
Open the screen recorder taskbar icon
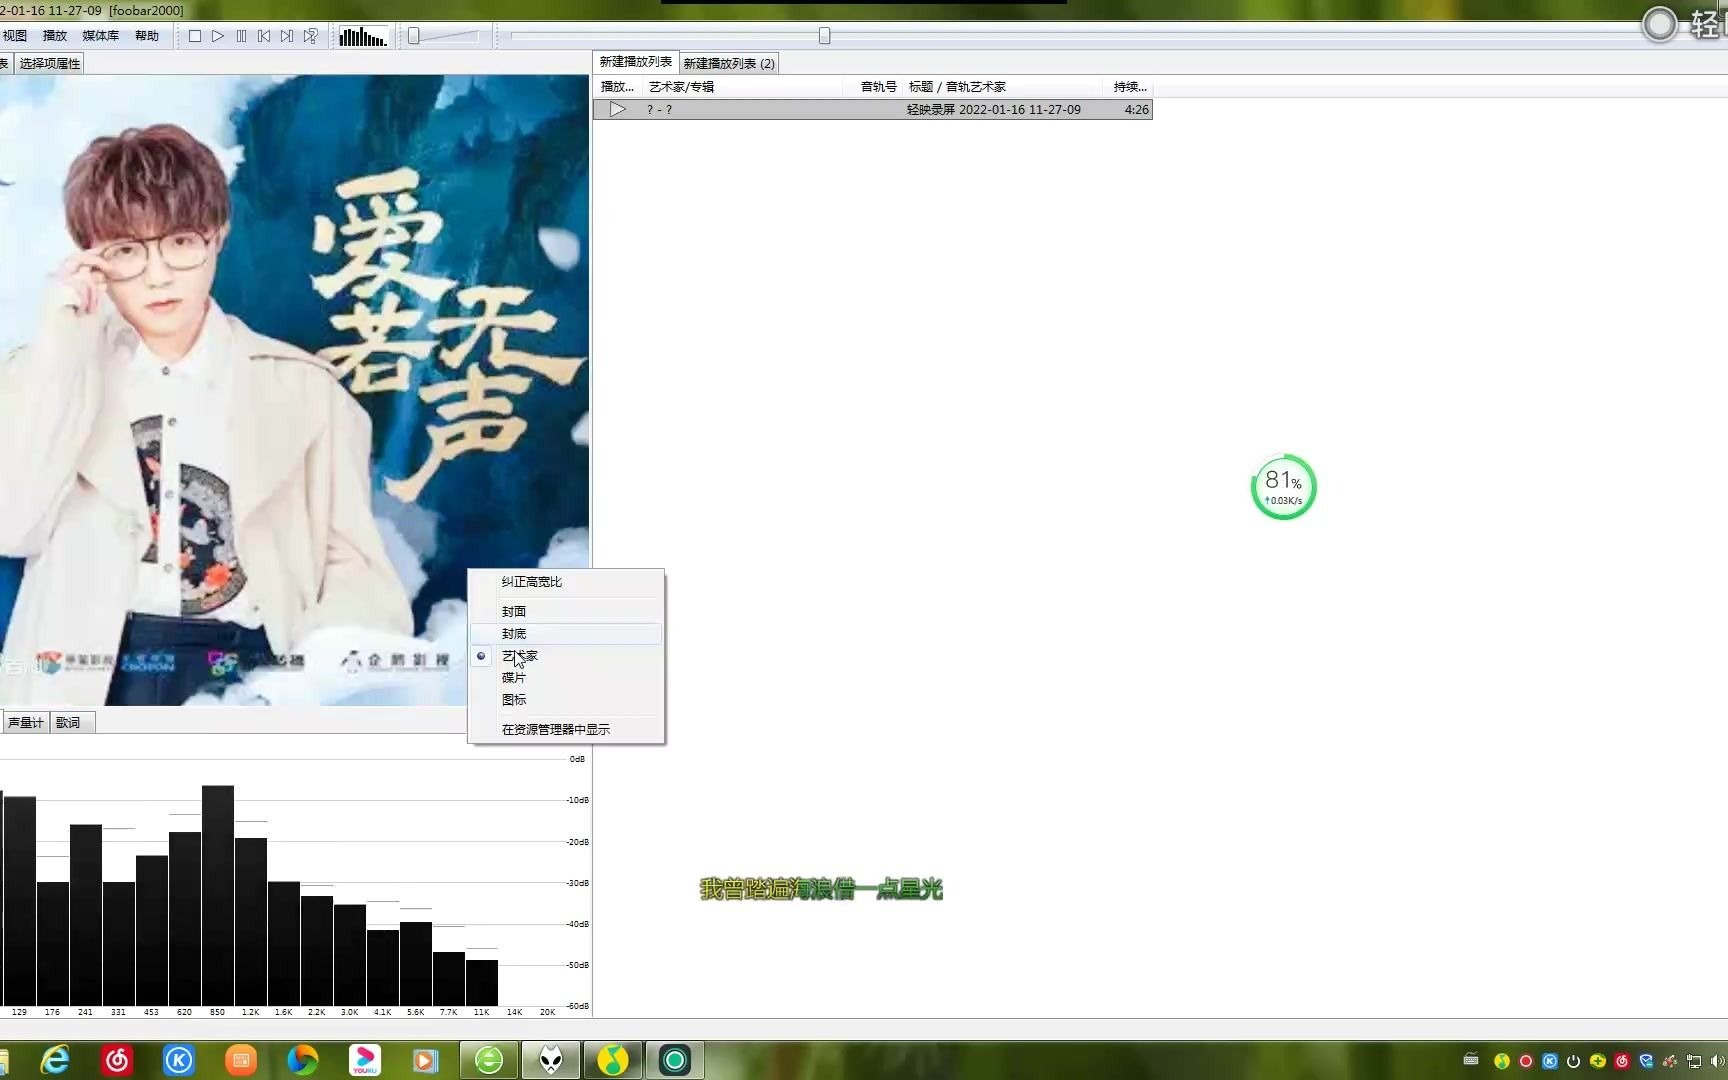(x=675, y=1060)
